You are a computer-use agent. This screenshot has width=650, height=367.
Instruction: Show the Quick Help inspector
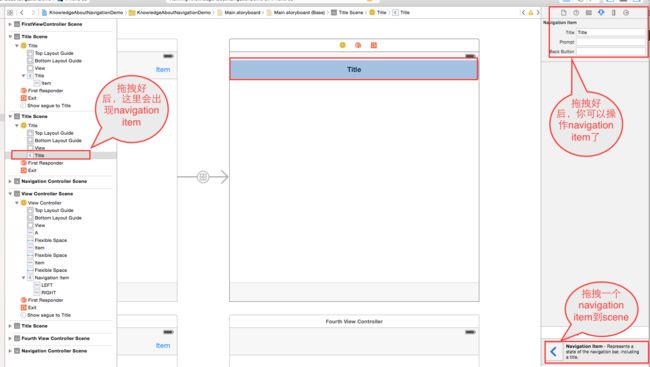(576, 13)
